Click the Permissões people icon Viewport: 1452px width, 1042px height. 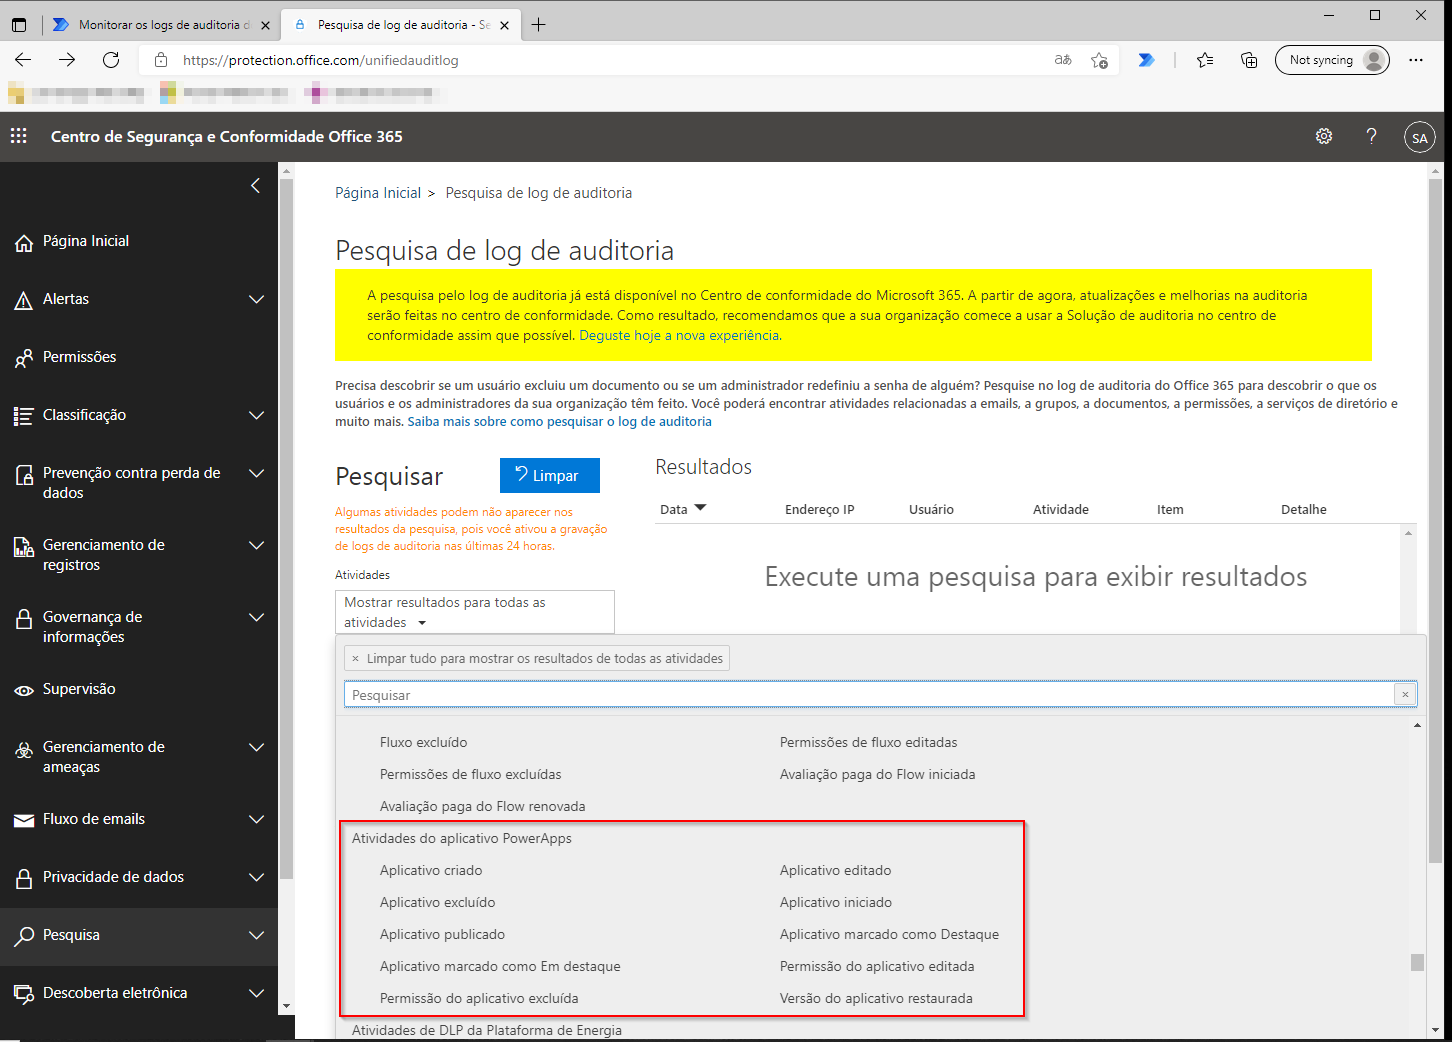coord(24,358)
